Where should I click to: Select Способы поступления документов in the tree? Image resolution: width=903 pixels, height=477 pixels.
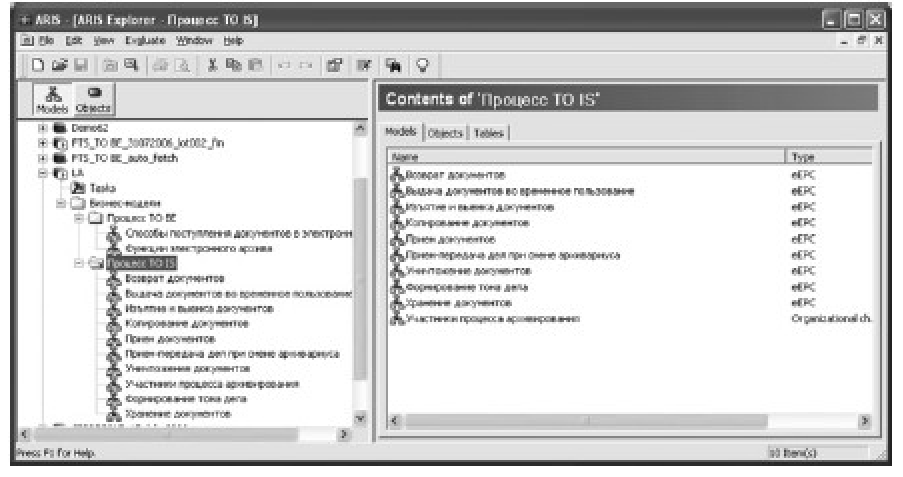pos(238,233)
